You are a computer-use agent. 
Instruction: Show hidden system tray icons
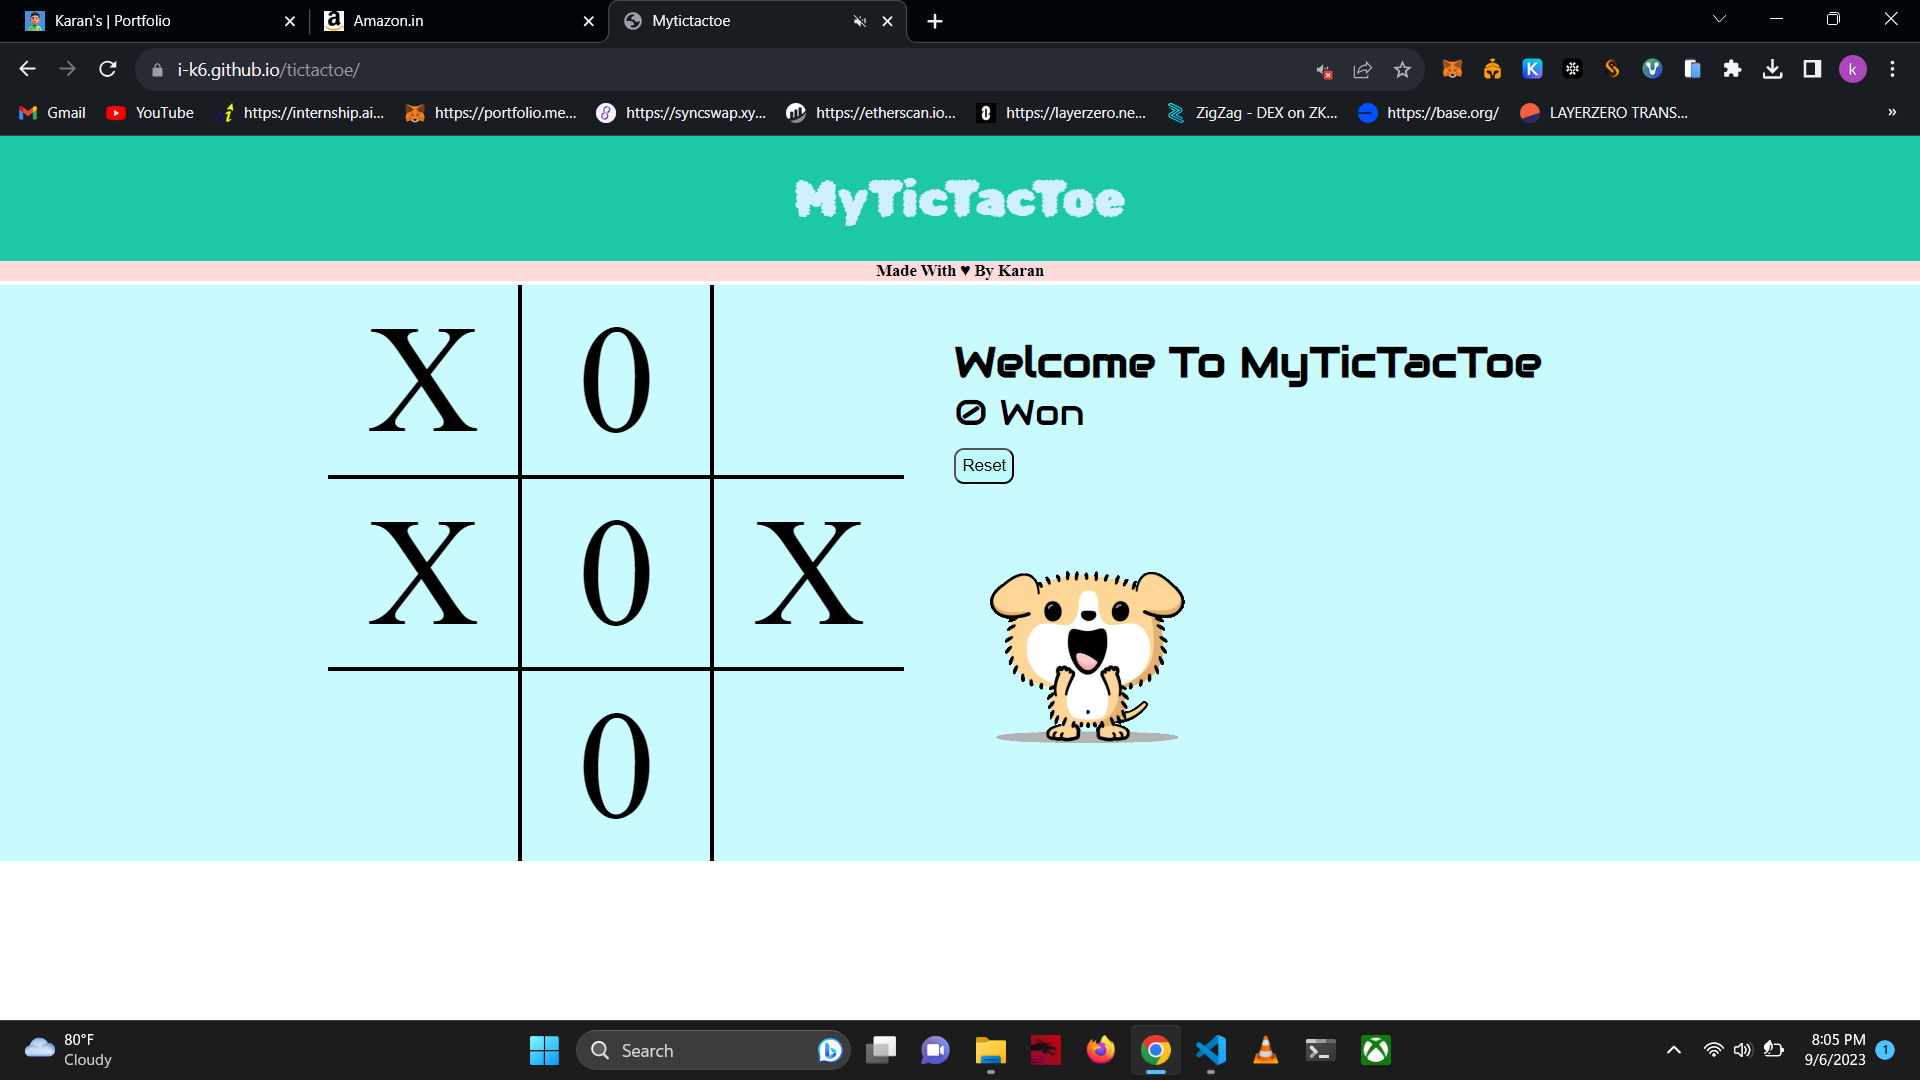click(x=1673, y=1050)
